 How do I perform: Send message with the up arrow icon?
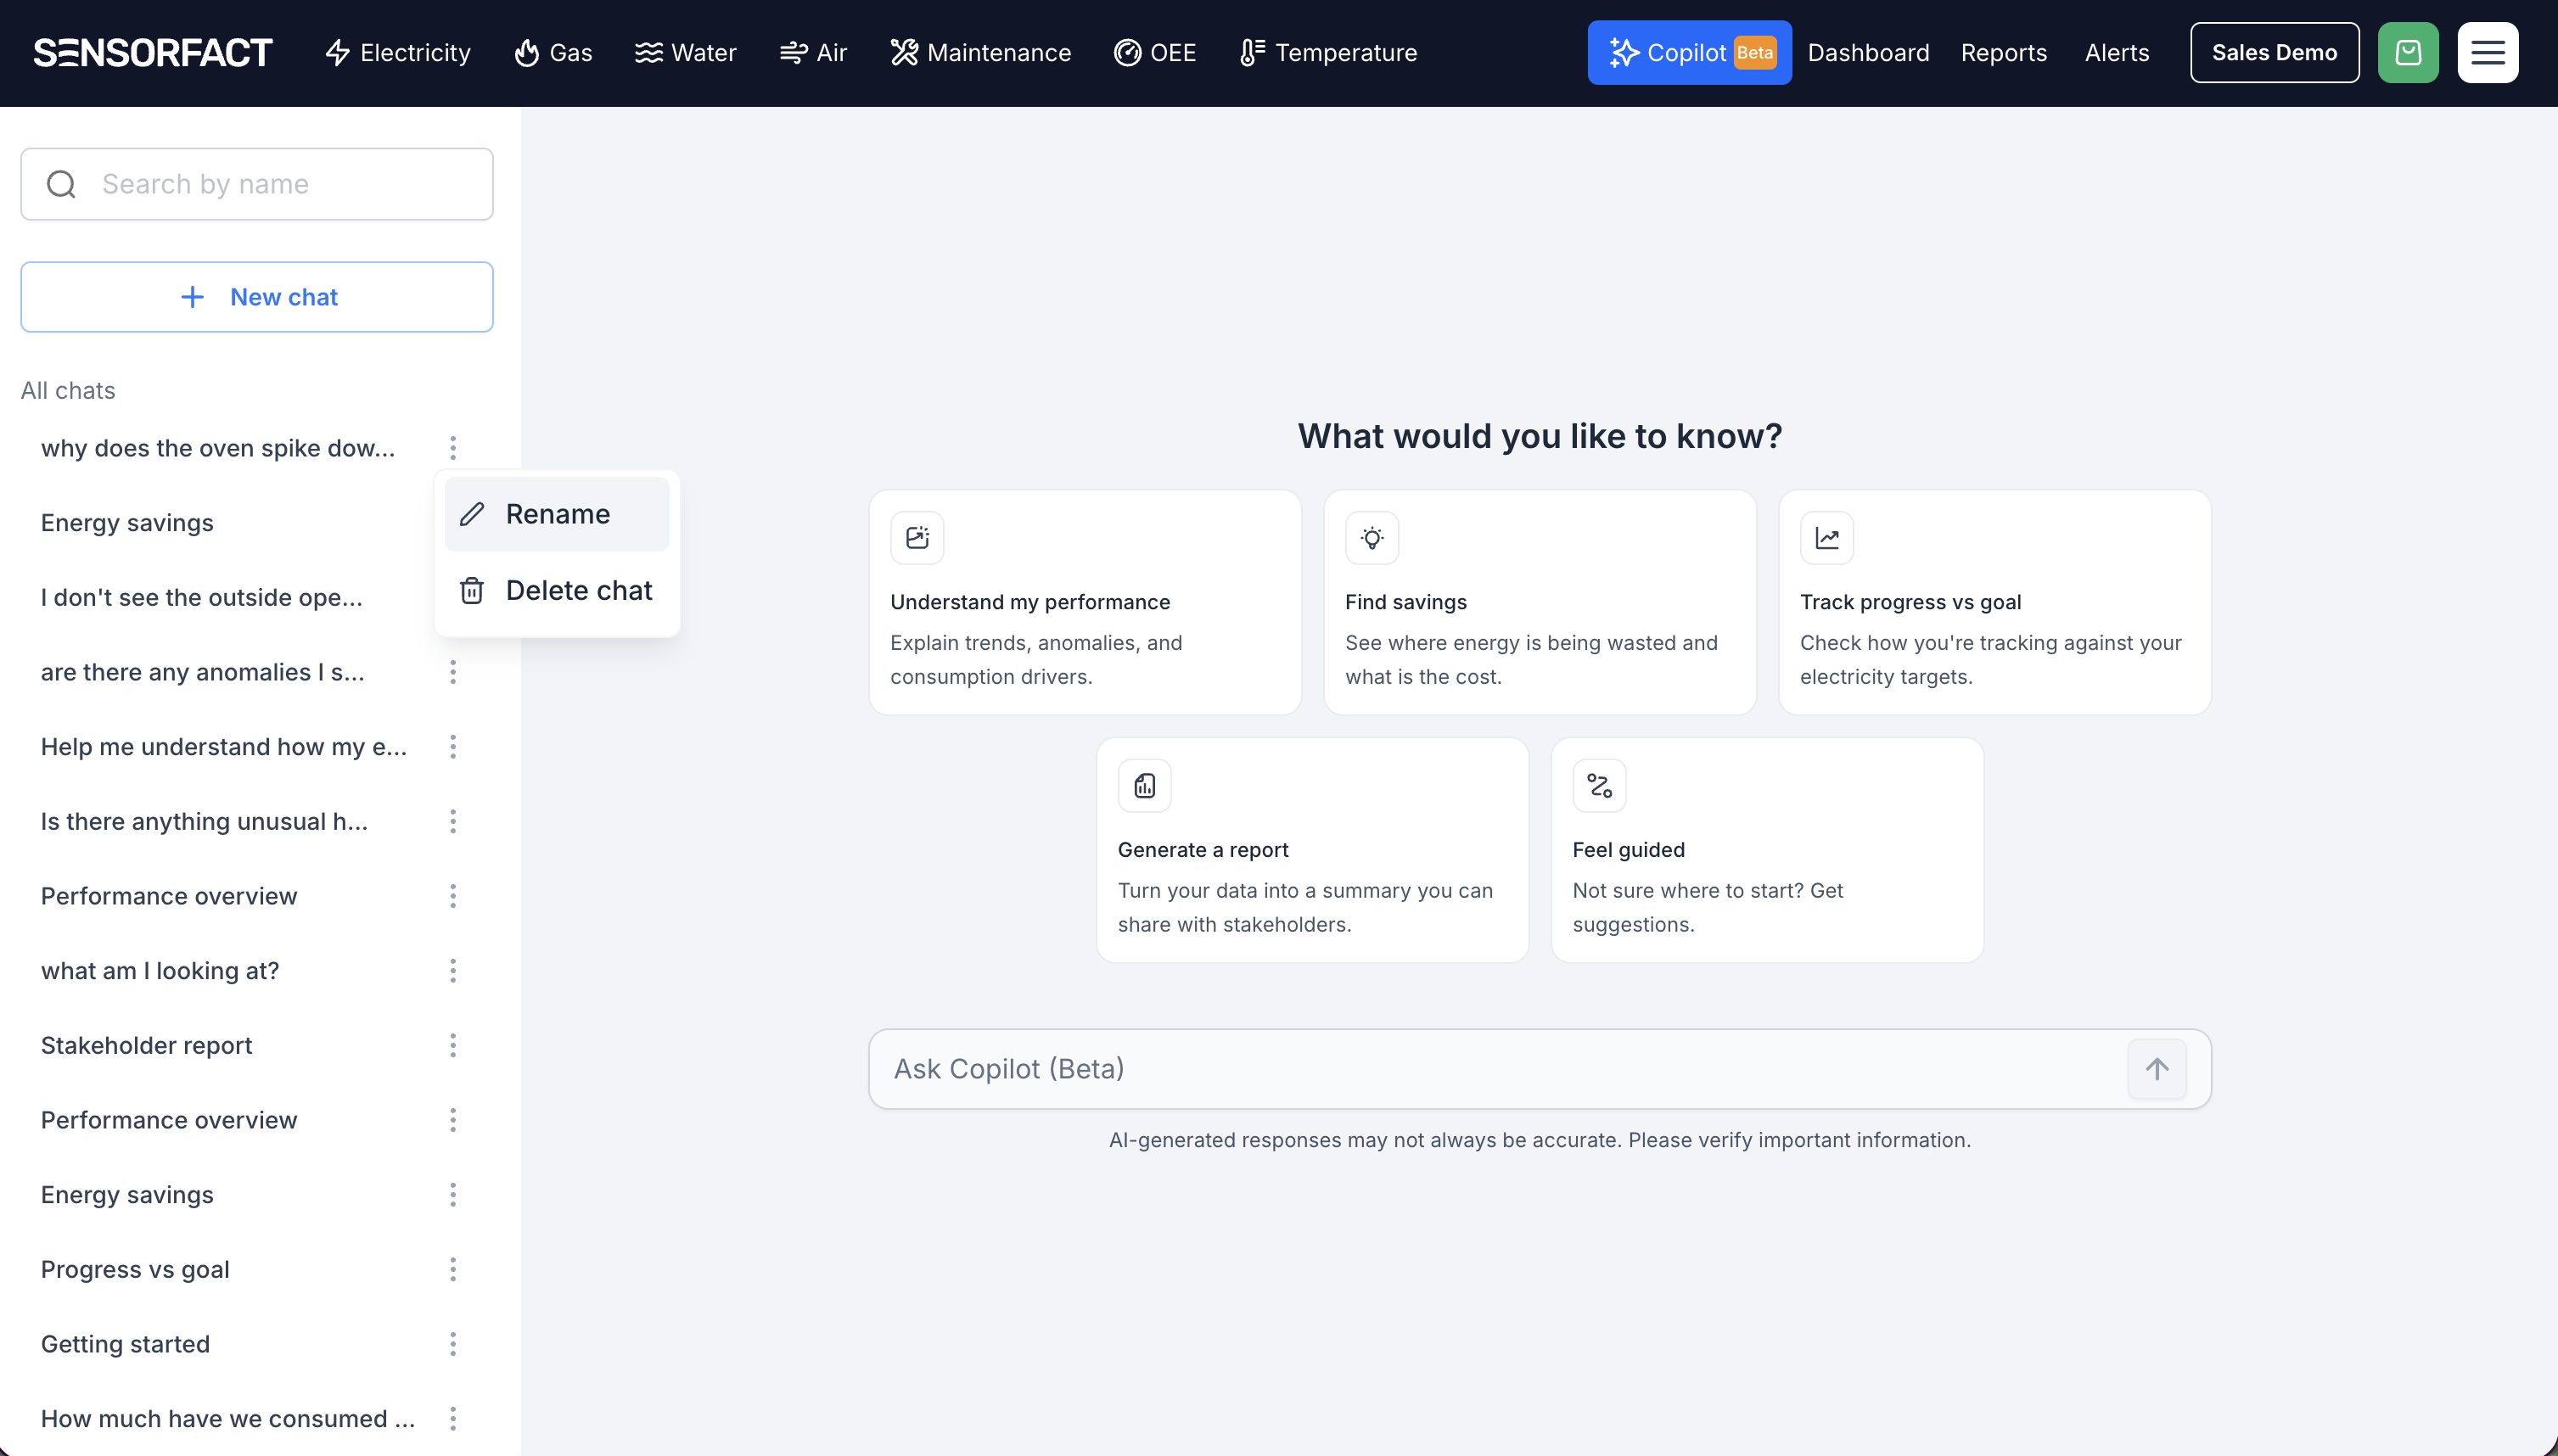(2156, 1069)
